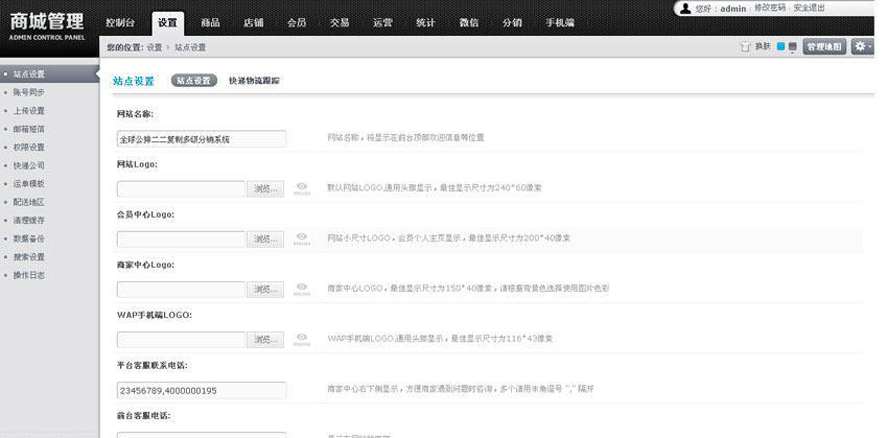888x438 pixels.
Task: Click the 商家中心Logo file path field
Action: 181,289
